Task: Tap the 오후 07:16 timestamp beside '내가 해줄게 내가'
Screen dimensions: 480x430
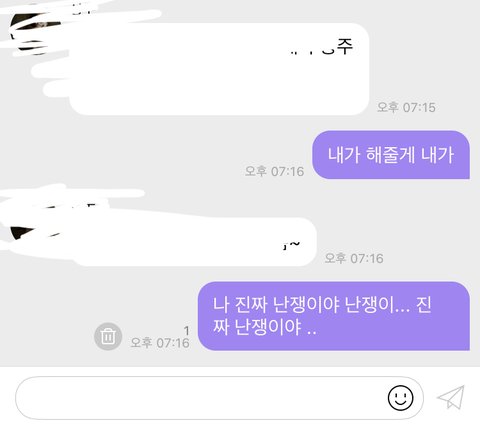Action: click(274, 171)
